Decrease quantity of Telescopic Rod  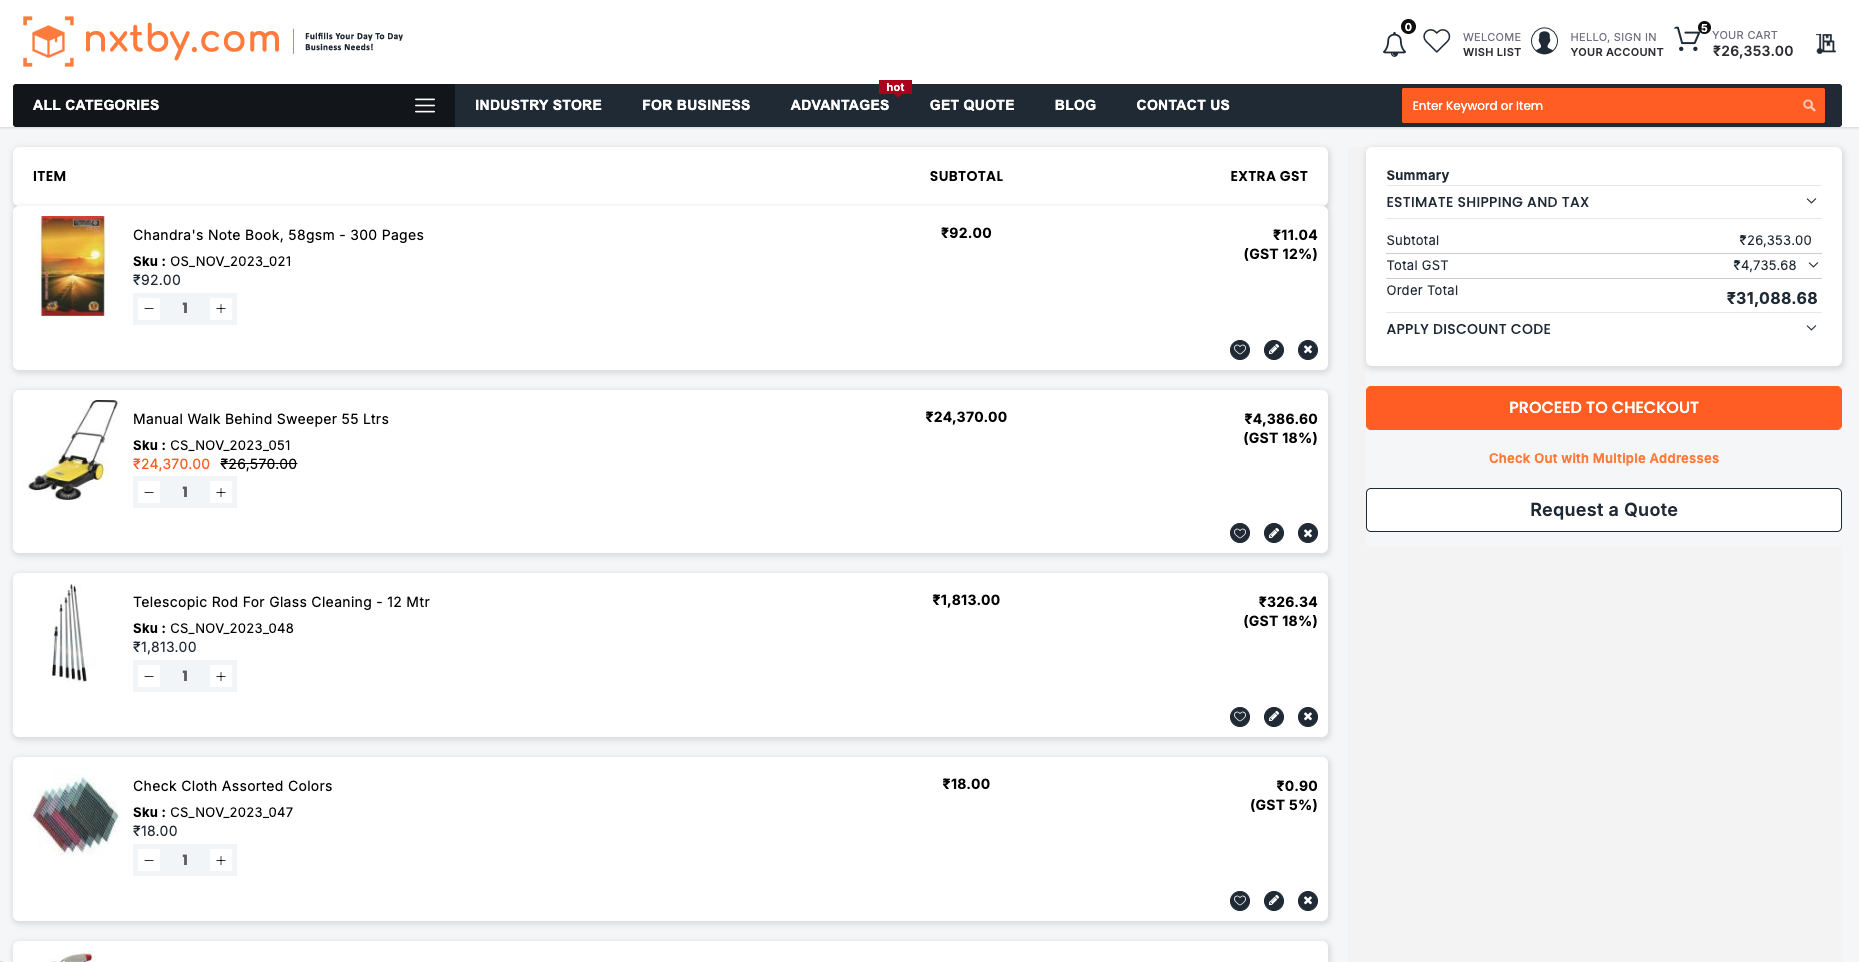coord(149,677)
